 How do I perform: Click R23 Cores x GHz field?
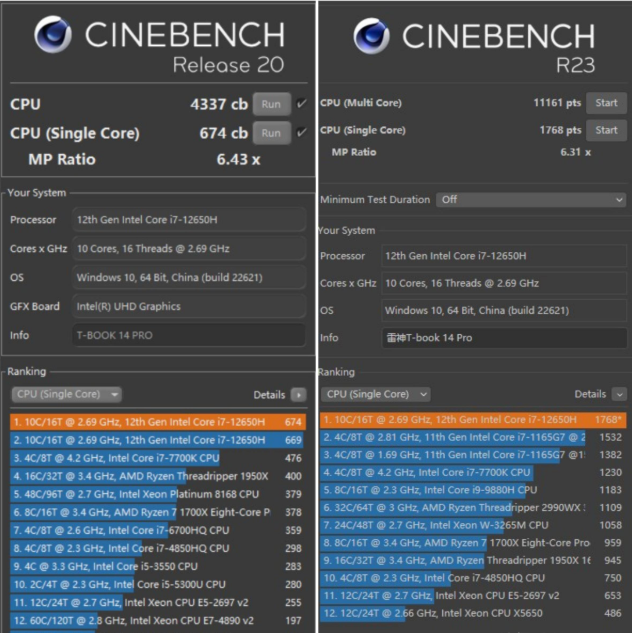coord(504,283)
